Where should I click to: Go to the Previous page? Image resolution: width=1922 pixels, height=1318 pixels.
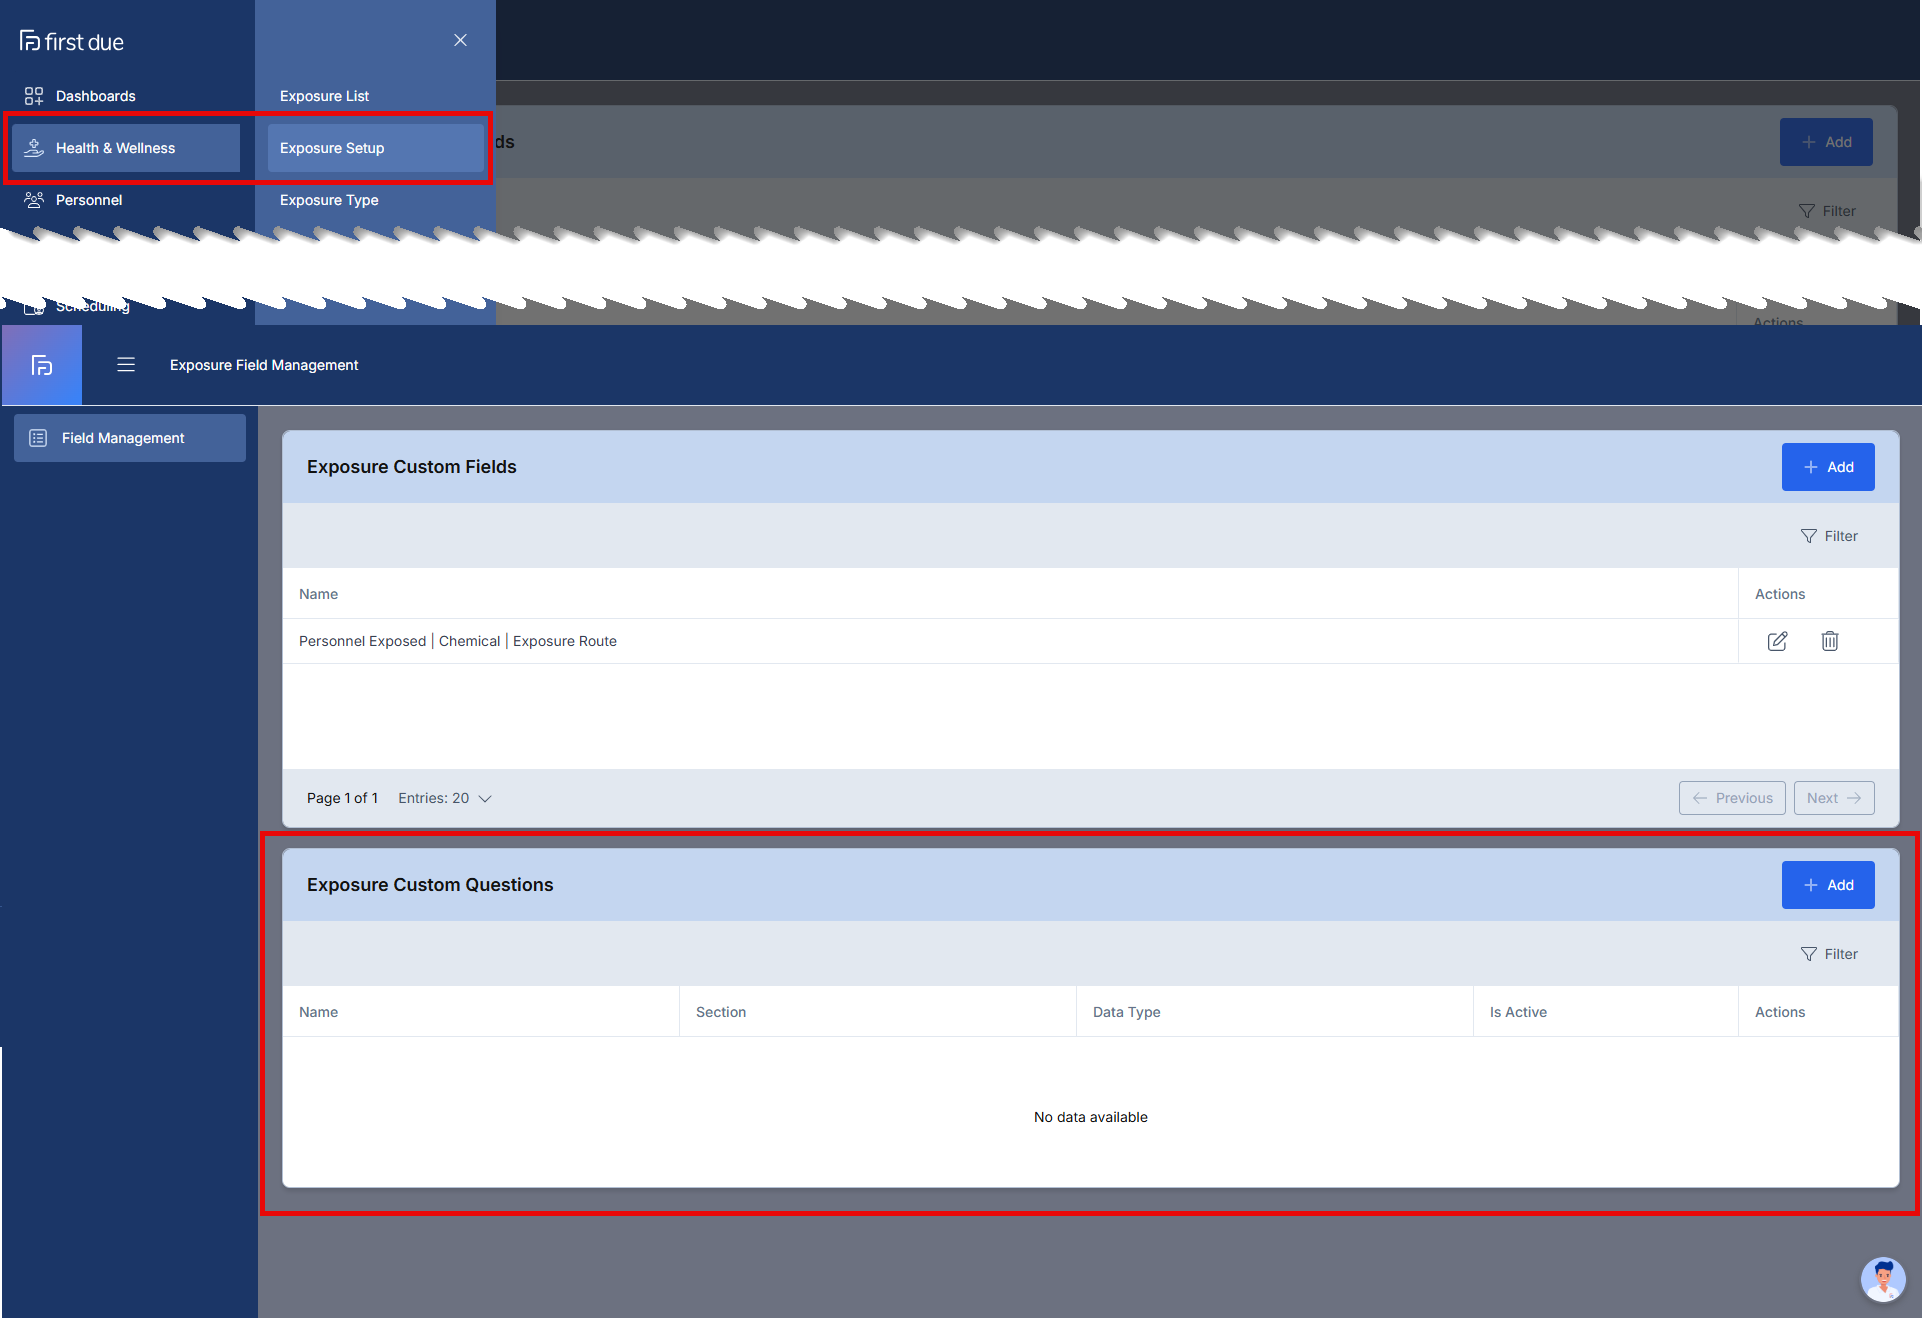1732,798
